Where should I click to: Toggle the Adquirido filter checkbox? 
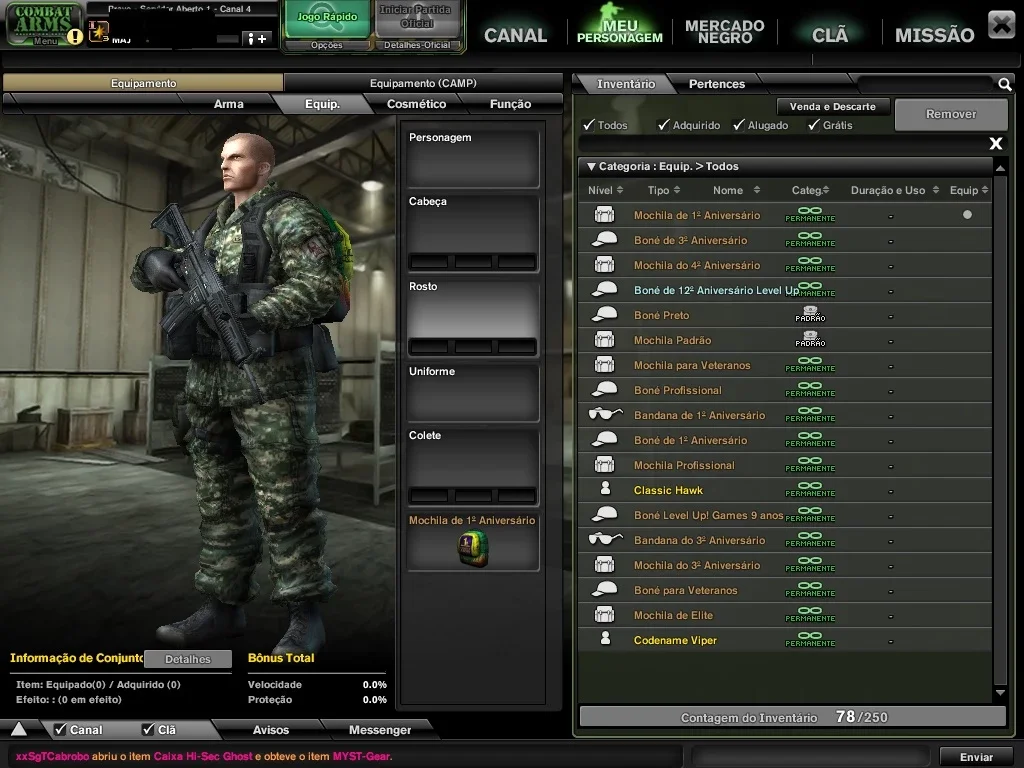[x=664, y=125]
